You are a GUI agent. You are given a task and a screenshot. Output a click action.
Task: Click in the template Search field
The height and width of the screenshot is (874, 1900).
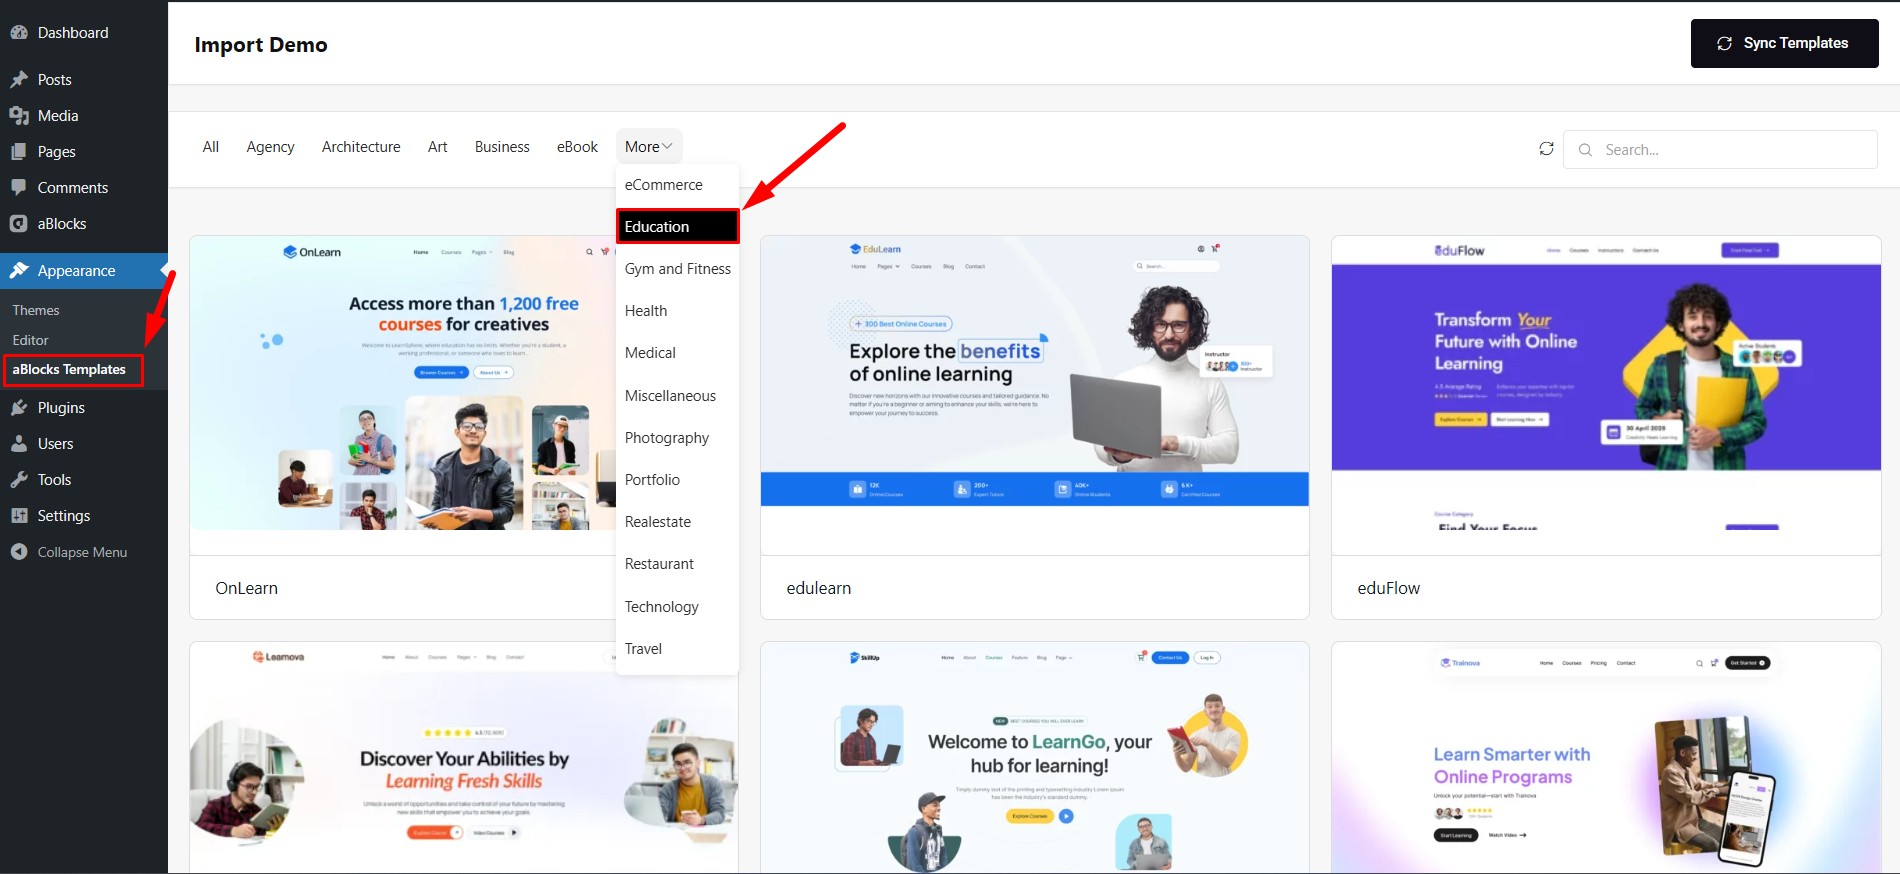tap(1720, 150)
